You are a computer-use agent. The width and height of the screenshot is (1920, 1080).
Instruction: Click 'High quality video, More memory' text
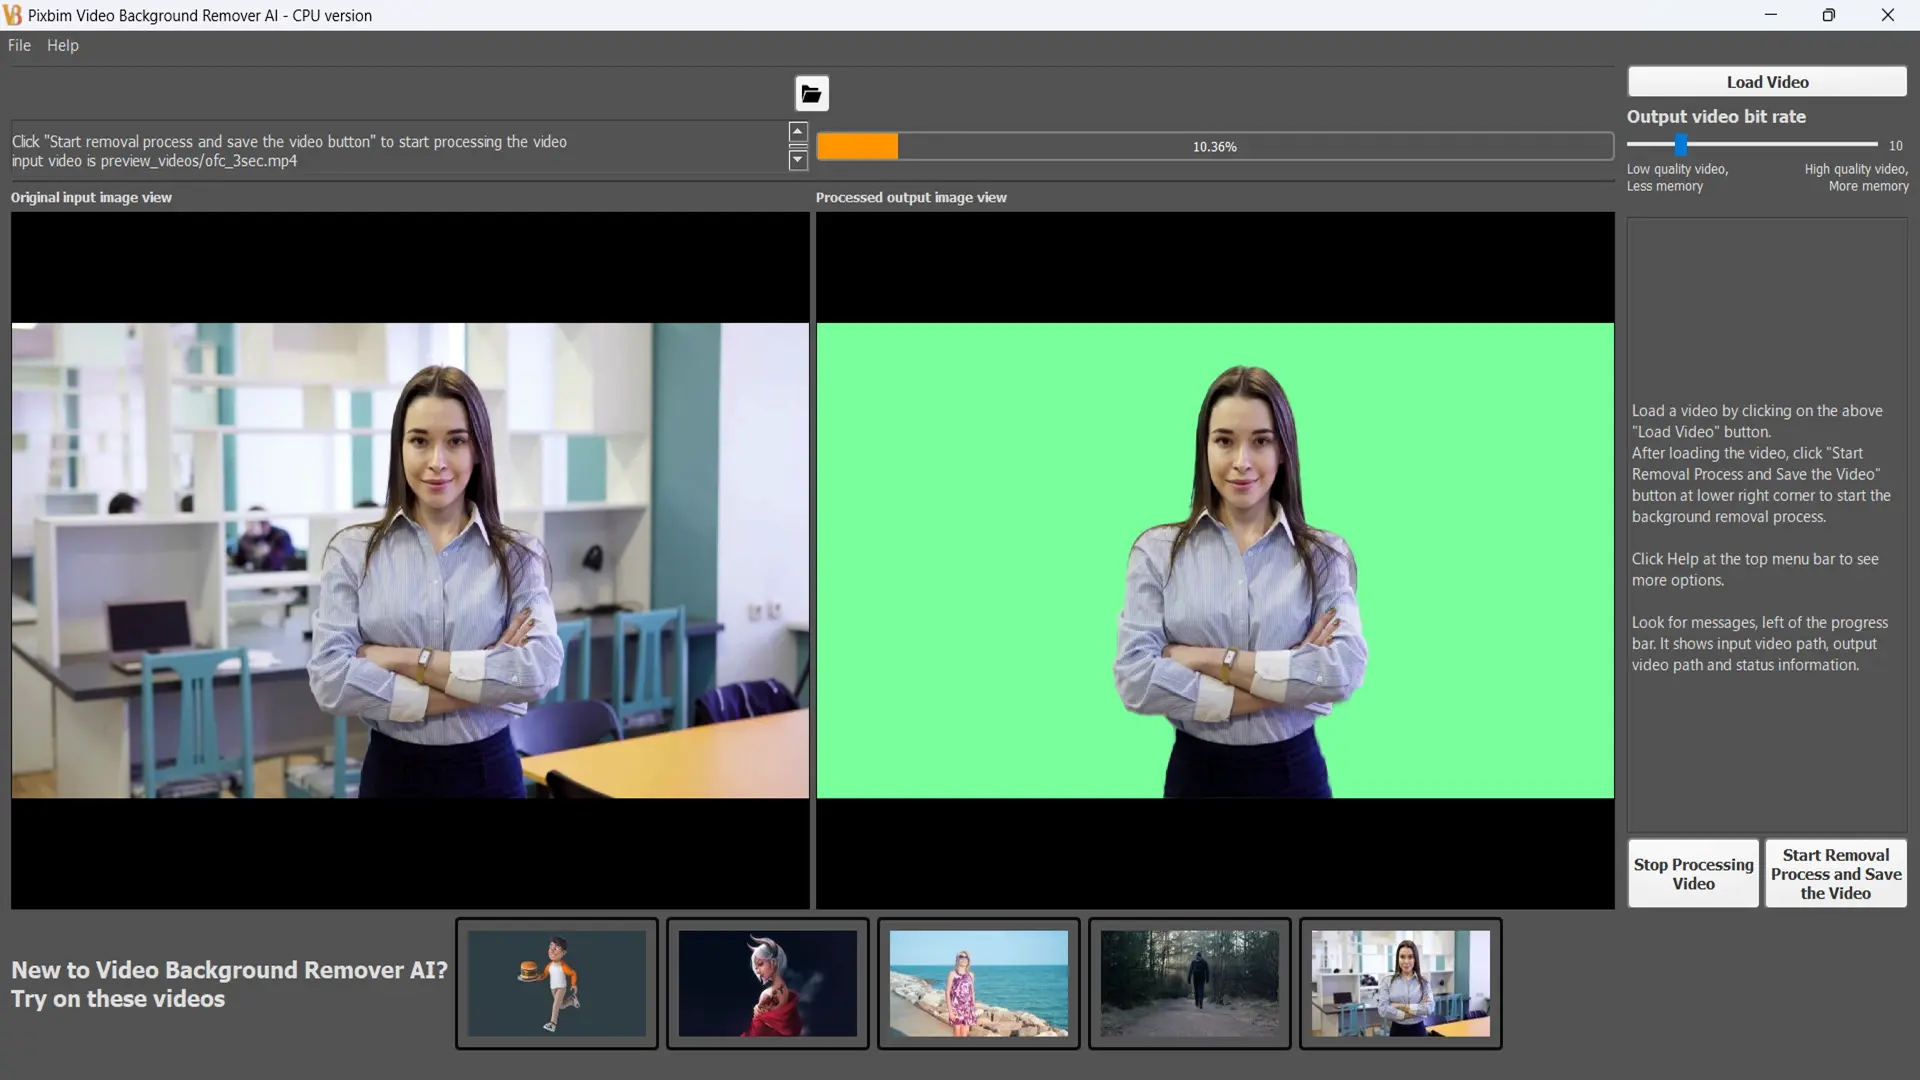[x=1856, y=178]
